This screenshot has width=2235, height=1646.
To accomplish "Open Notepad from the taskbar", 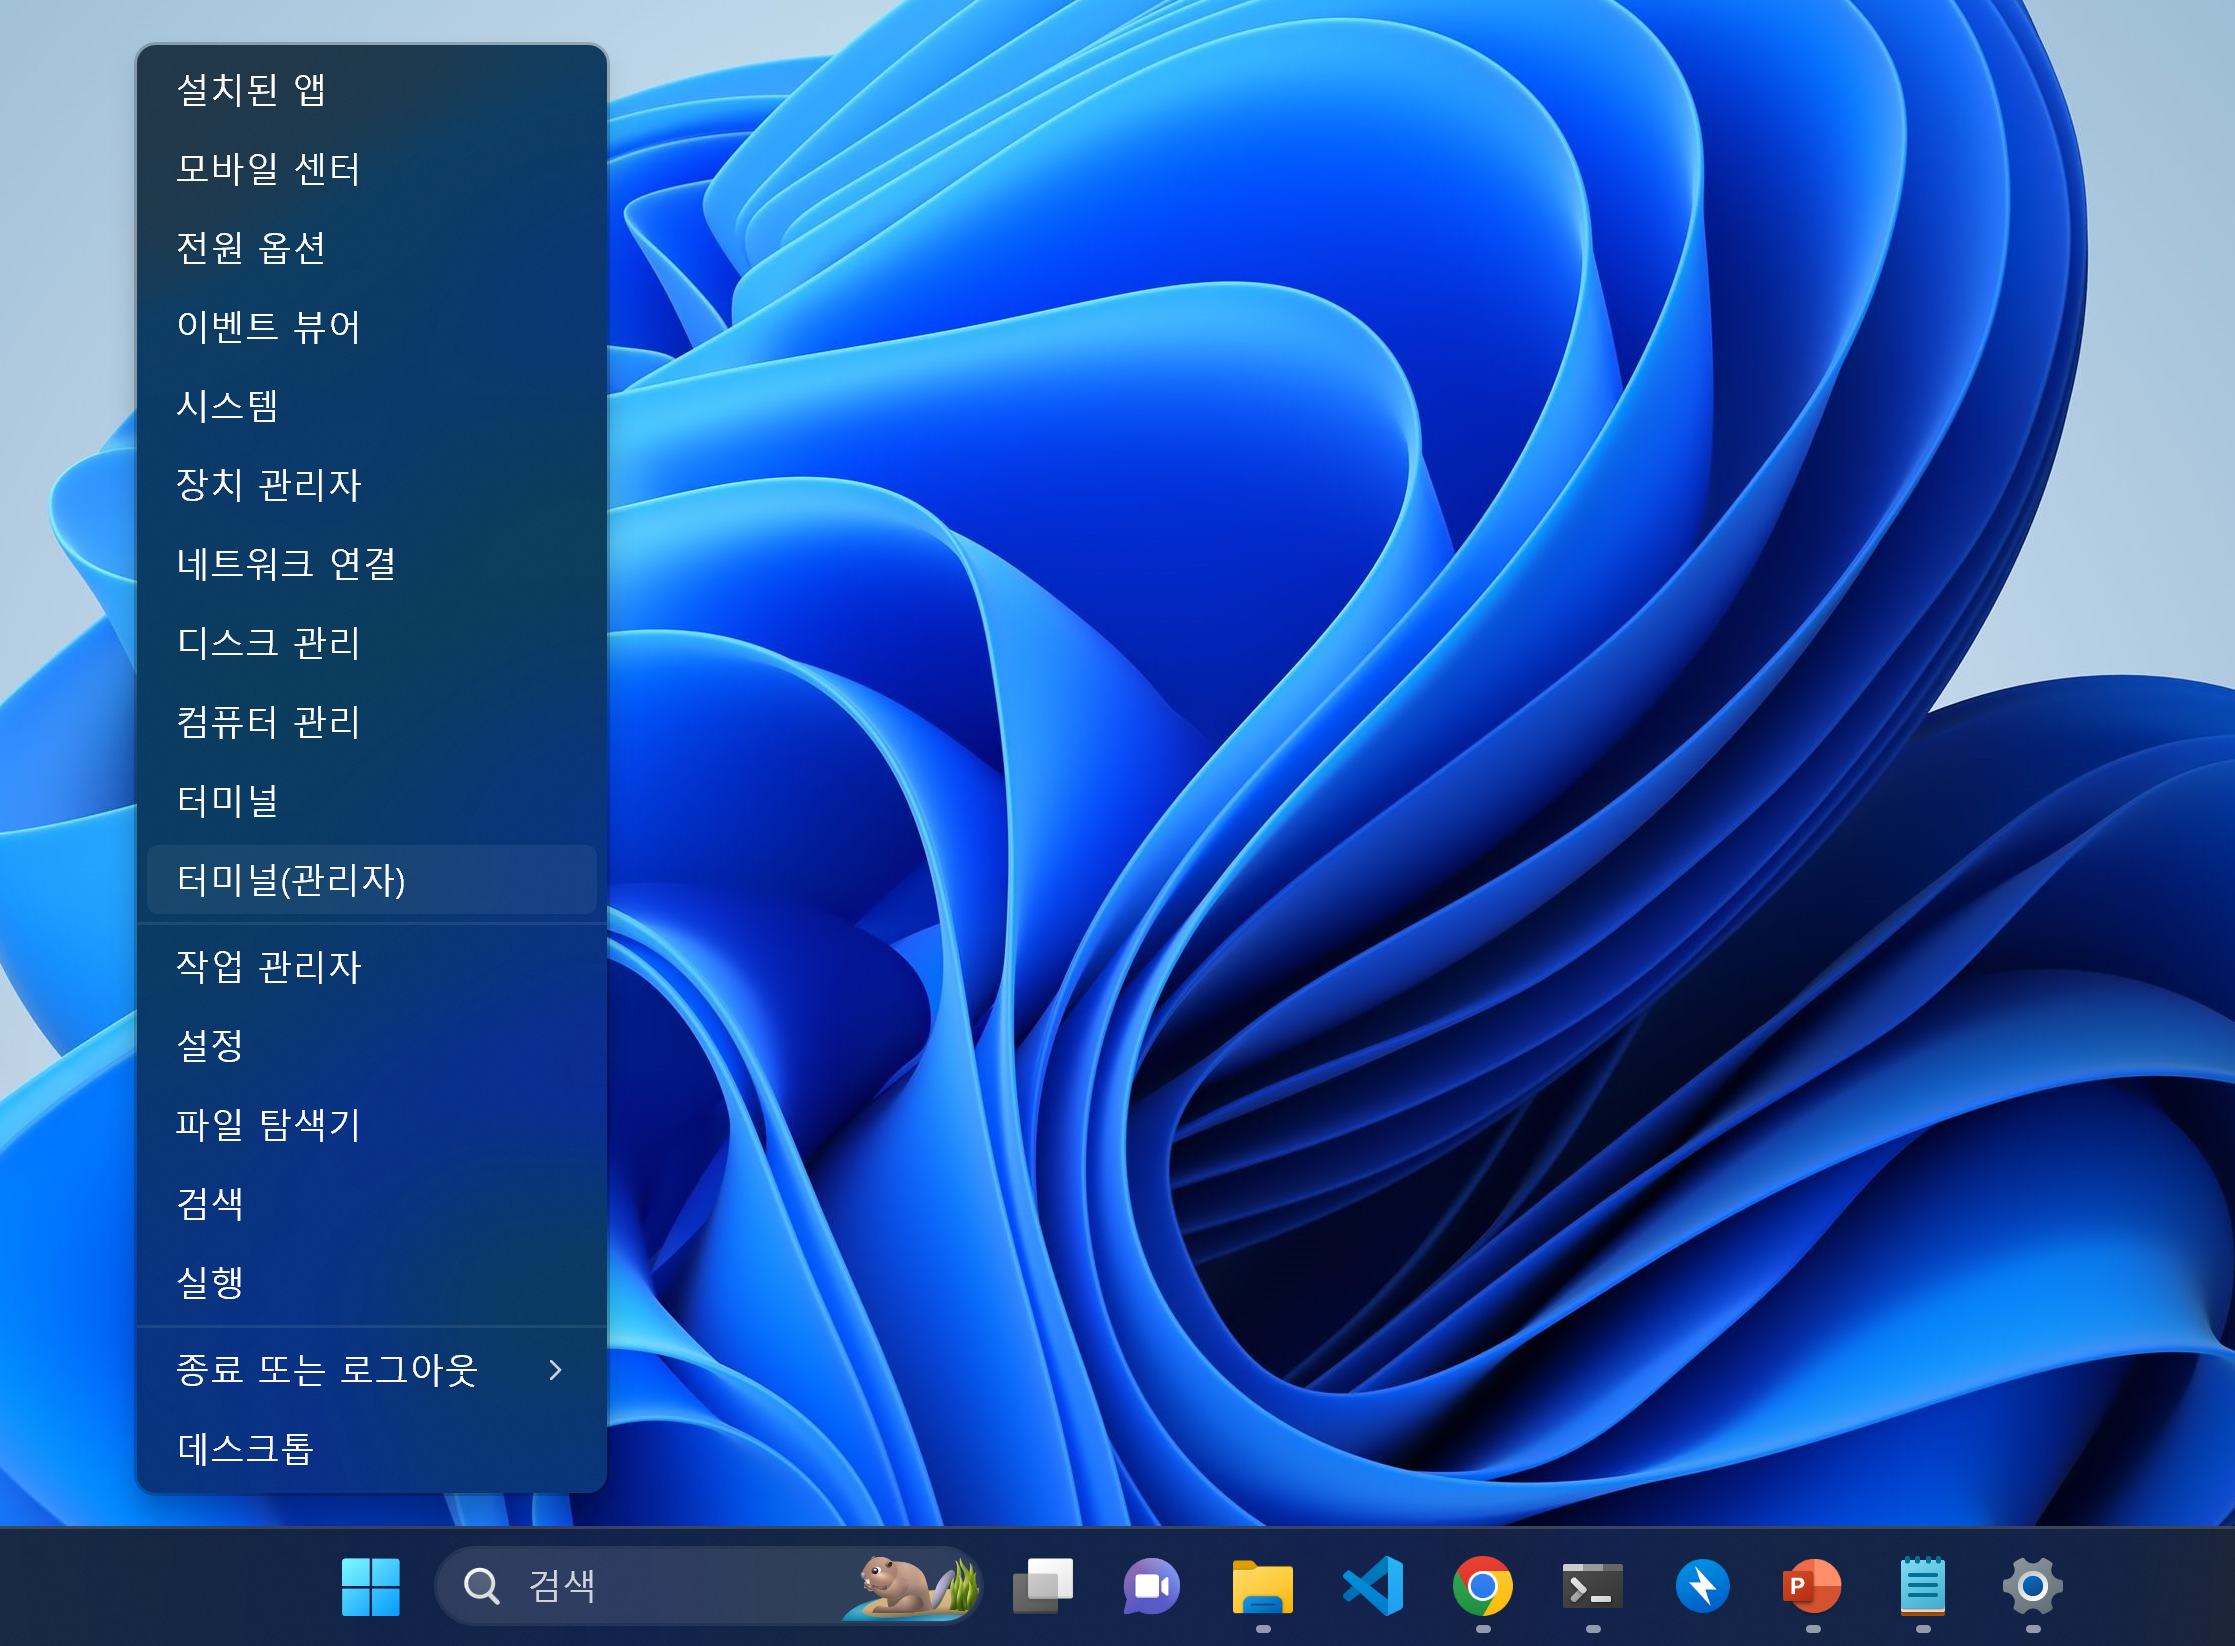I will 1922,1586.
